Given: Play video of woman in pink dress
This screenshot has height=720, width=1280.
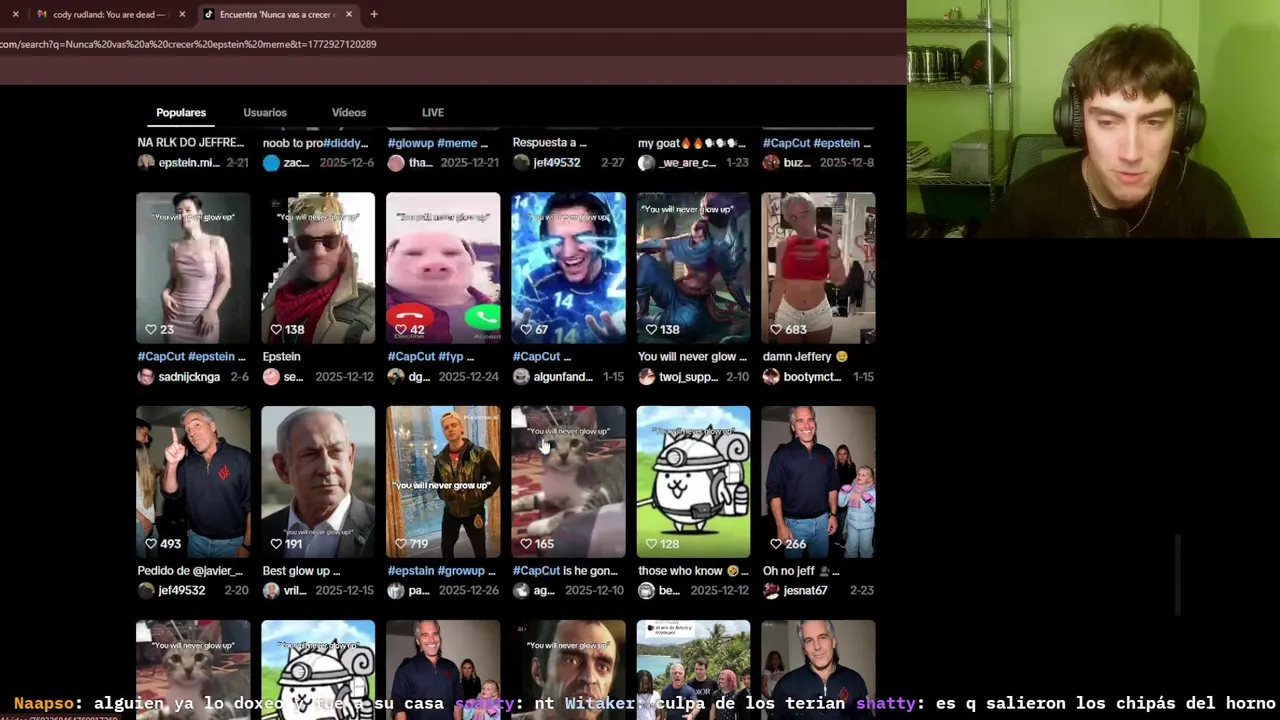Looking at the screenshot, I should pyautogui.click(x=193, y=267).
